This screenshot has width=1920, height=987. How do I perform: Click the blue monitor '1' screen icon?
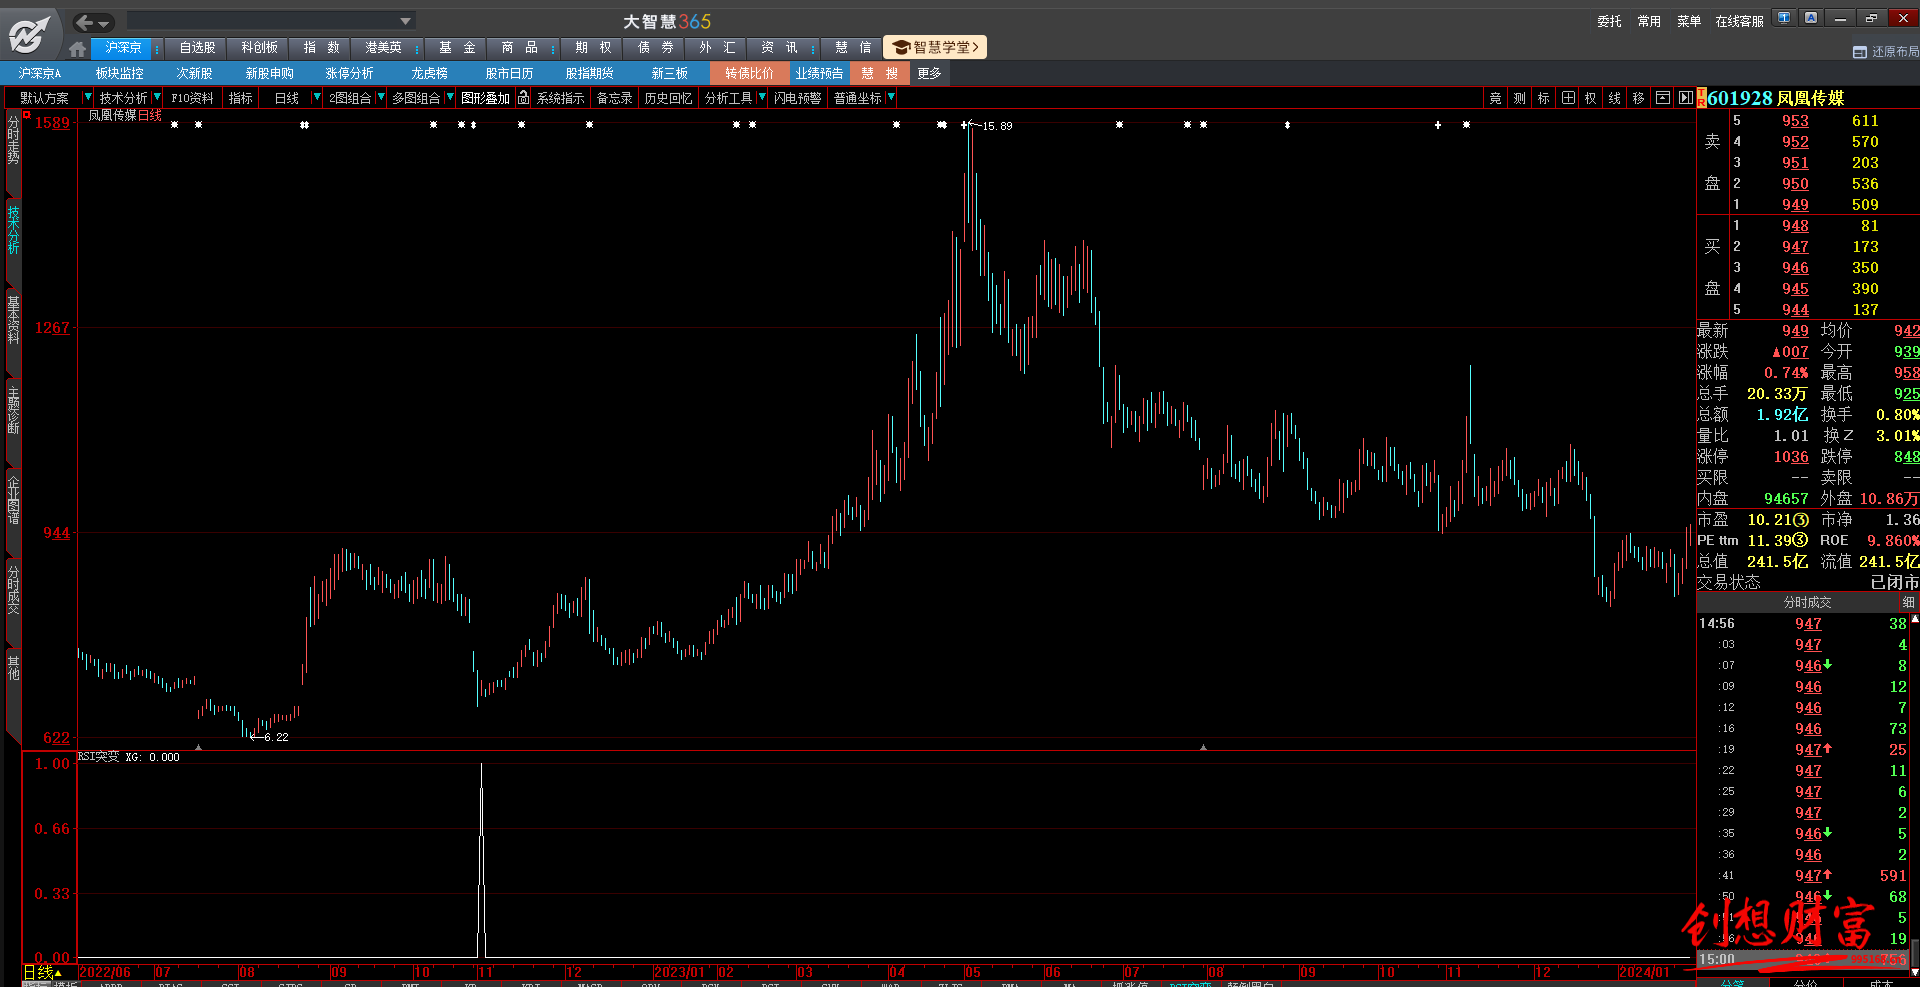[x=1785, y=18]
